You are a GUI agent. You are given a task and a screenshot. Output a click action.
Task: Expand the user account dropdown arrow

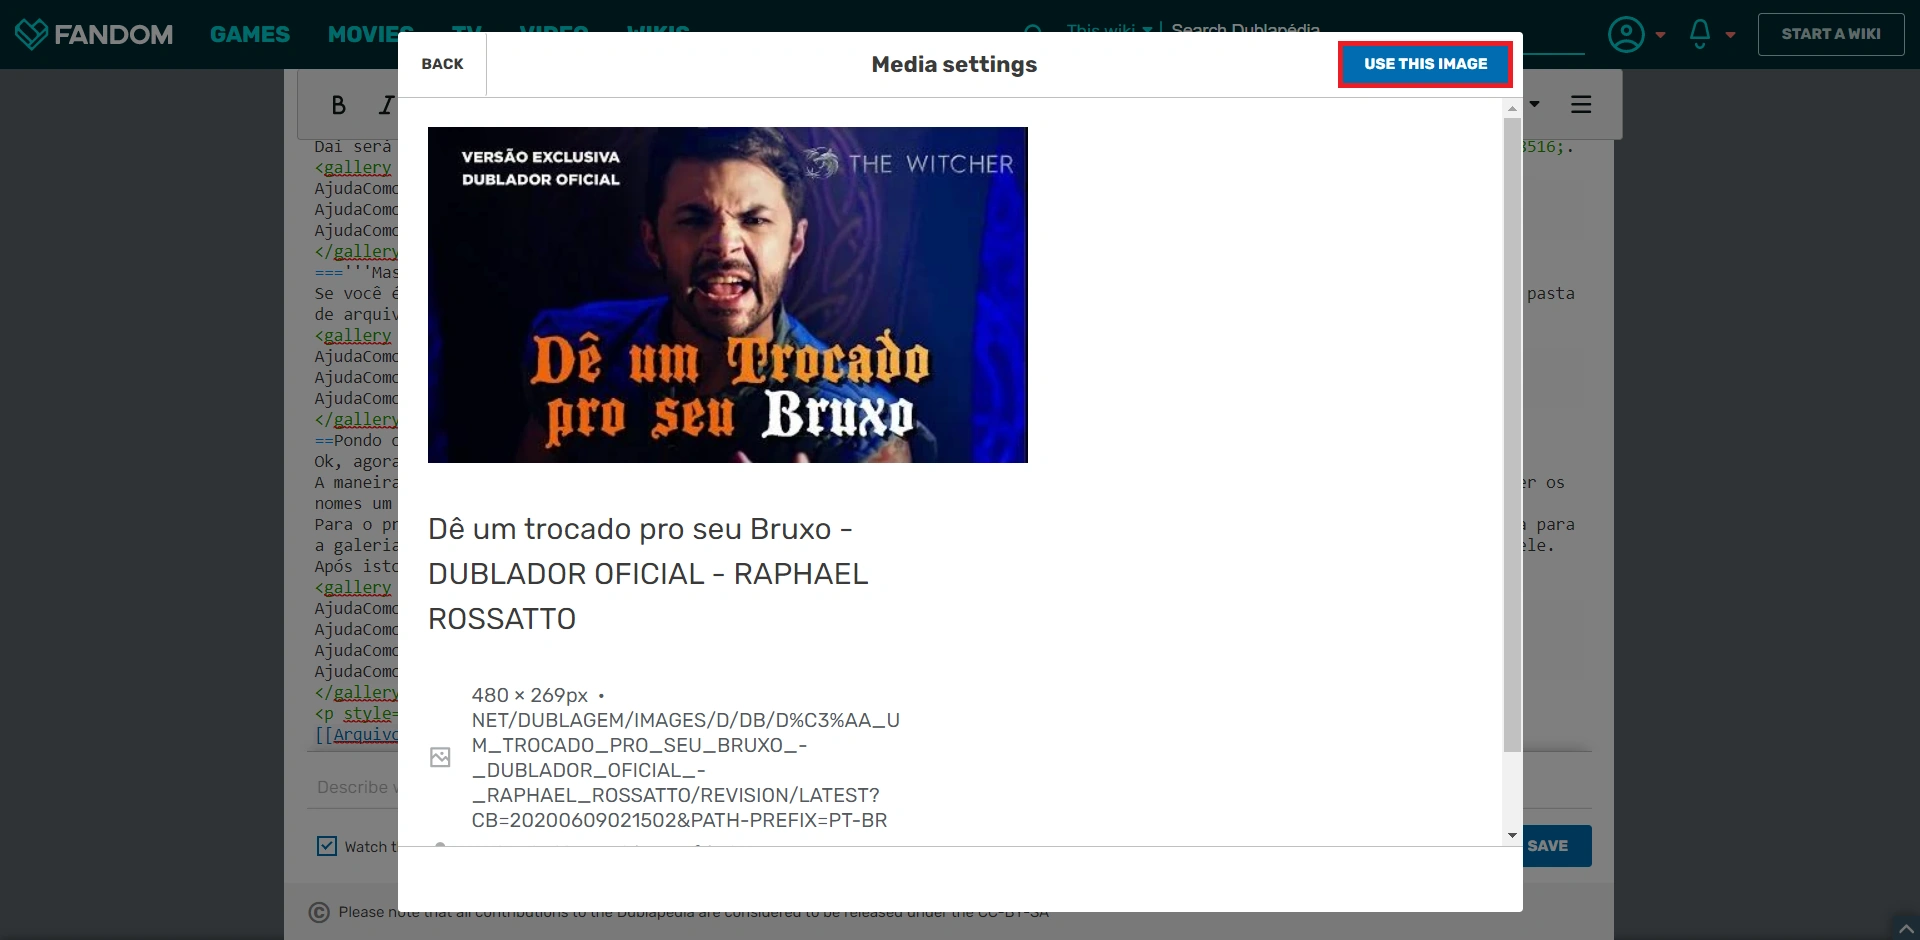click(x=1661, y=35)
